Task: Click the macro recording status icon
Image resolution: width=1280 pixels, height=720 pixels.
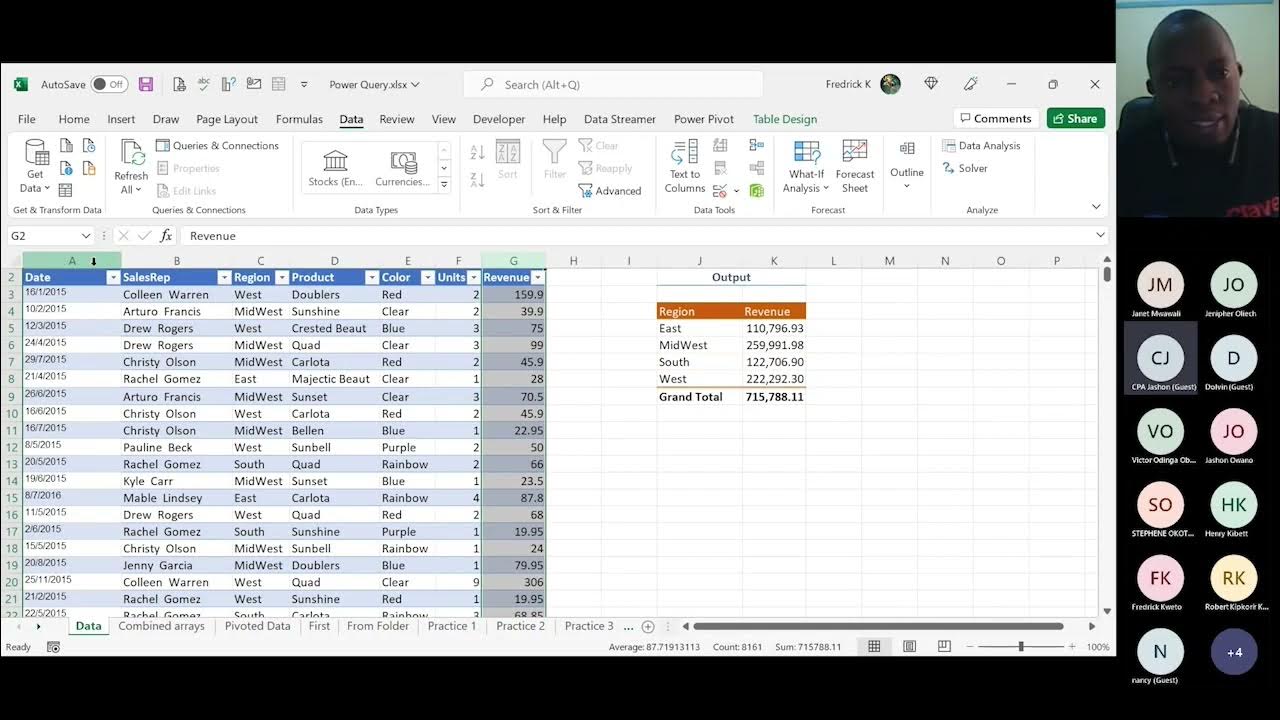Action: pyautogui.click(x=53, y=647)
